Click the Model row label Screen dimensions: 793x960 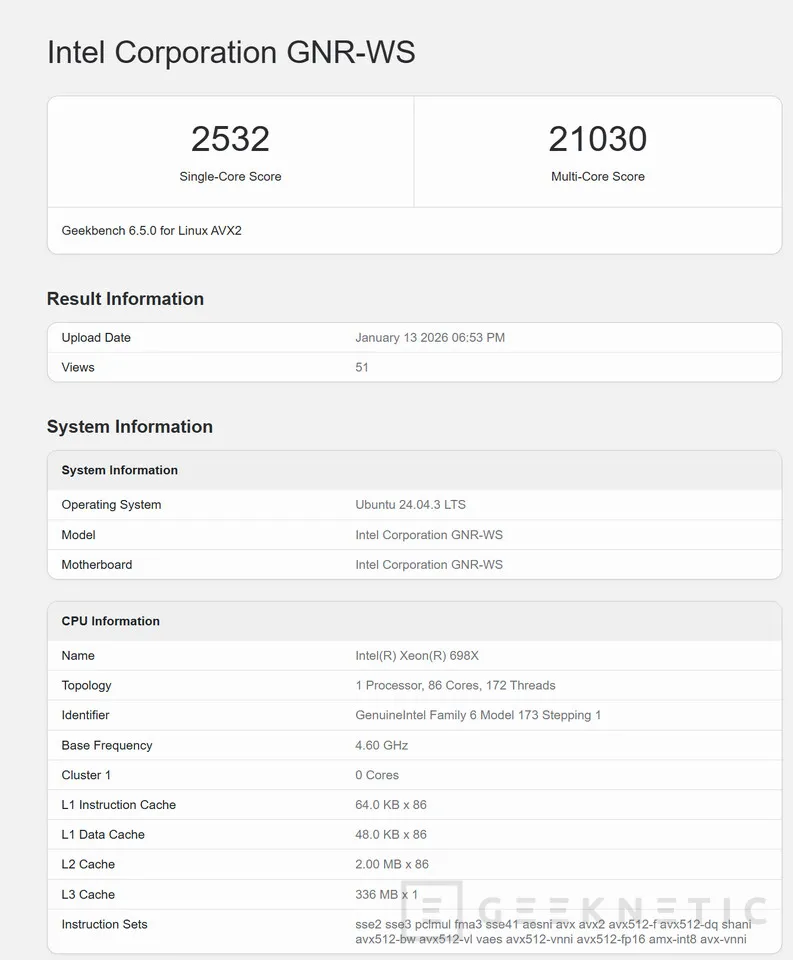click(78, 534)
